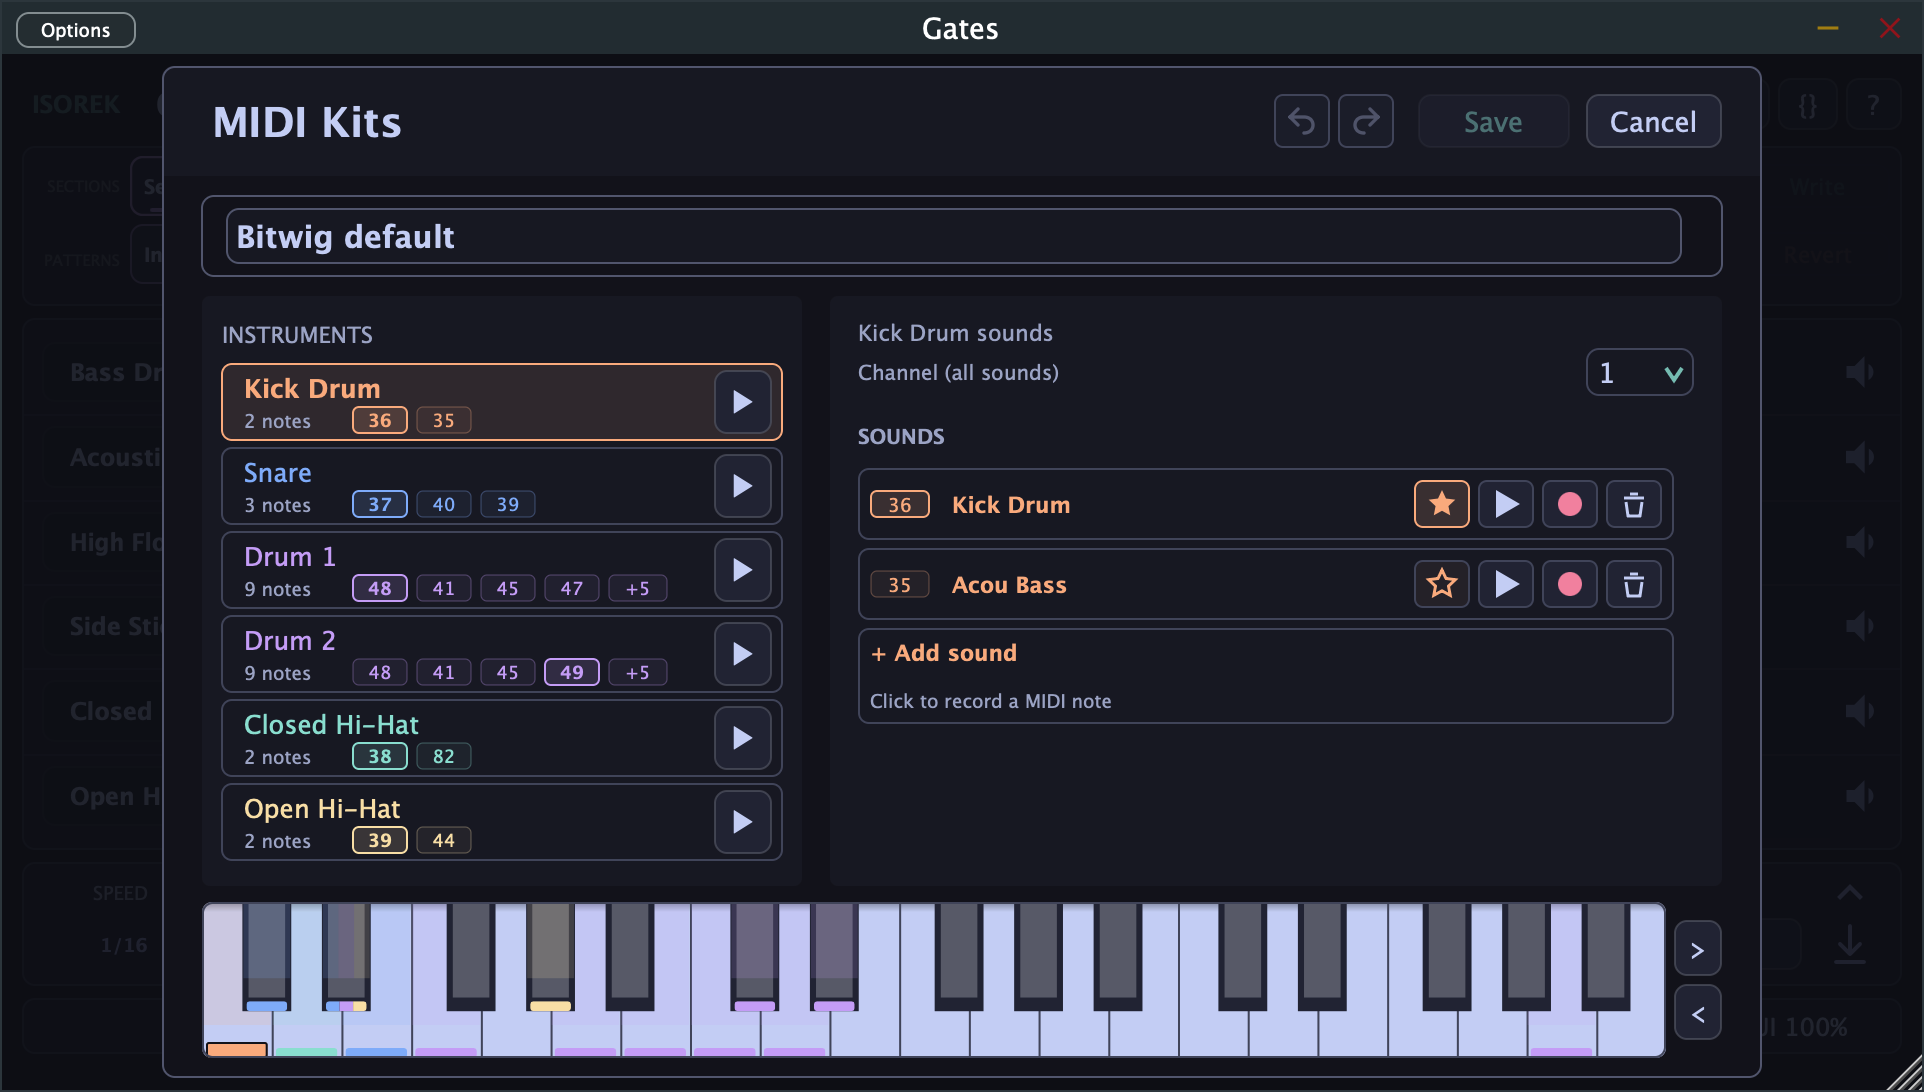Play the Drum 1 instrument preview

click(742, 570)
